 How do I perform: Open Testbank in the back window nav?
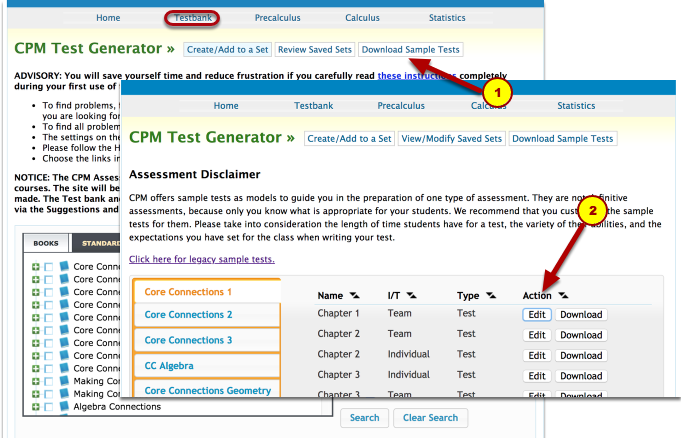pyautogui.click(x=192, y=18)
